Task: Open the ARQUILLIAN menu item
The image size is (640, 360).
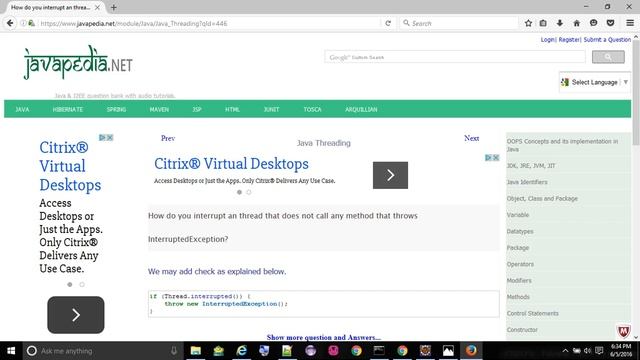Action: (361, 109)
